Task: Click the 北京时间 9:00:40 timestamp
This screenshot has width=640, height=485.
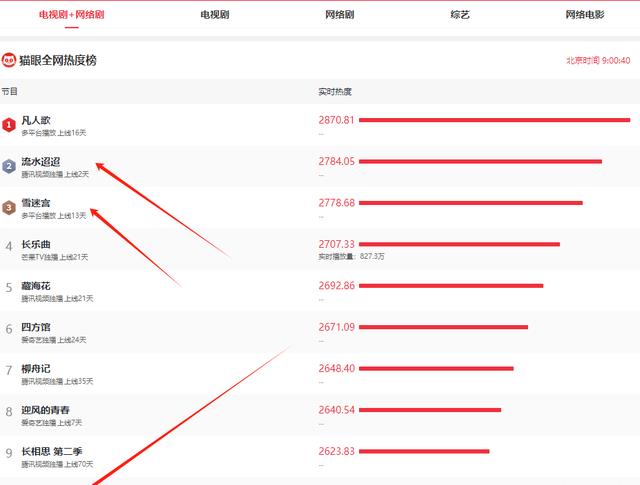Action: (598, 60)
